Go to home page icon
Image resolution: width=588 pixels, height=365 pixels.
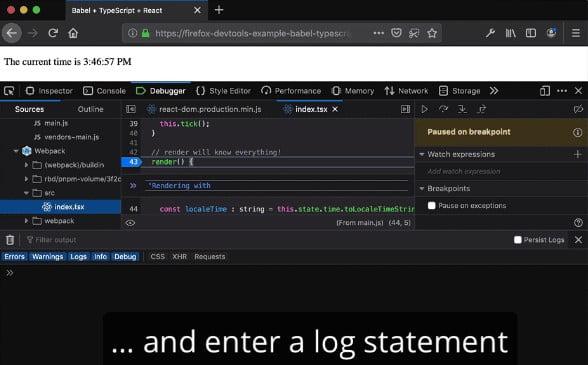(x=73, y=33)
